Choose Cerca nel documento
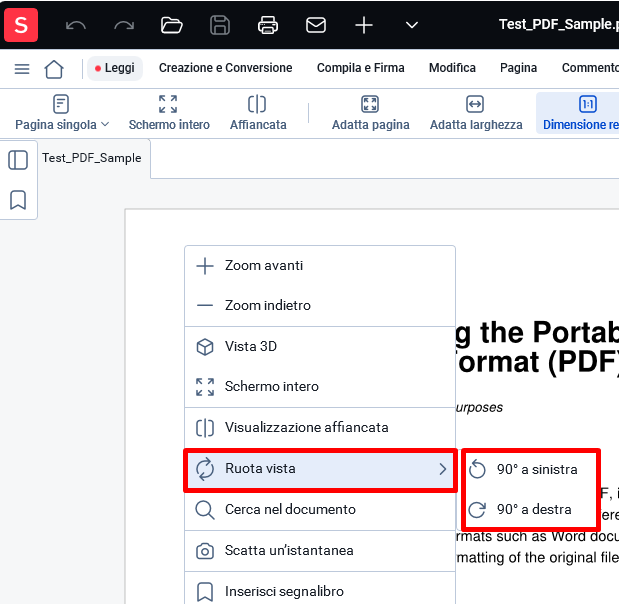Image resolution: width=619 pixels, height=604 pixels. tap(320, 510)
